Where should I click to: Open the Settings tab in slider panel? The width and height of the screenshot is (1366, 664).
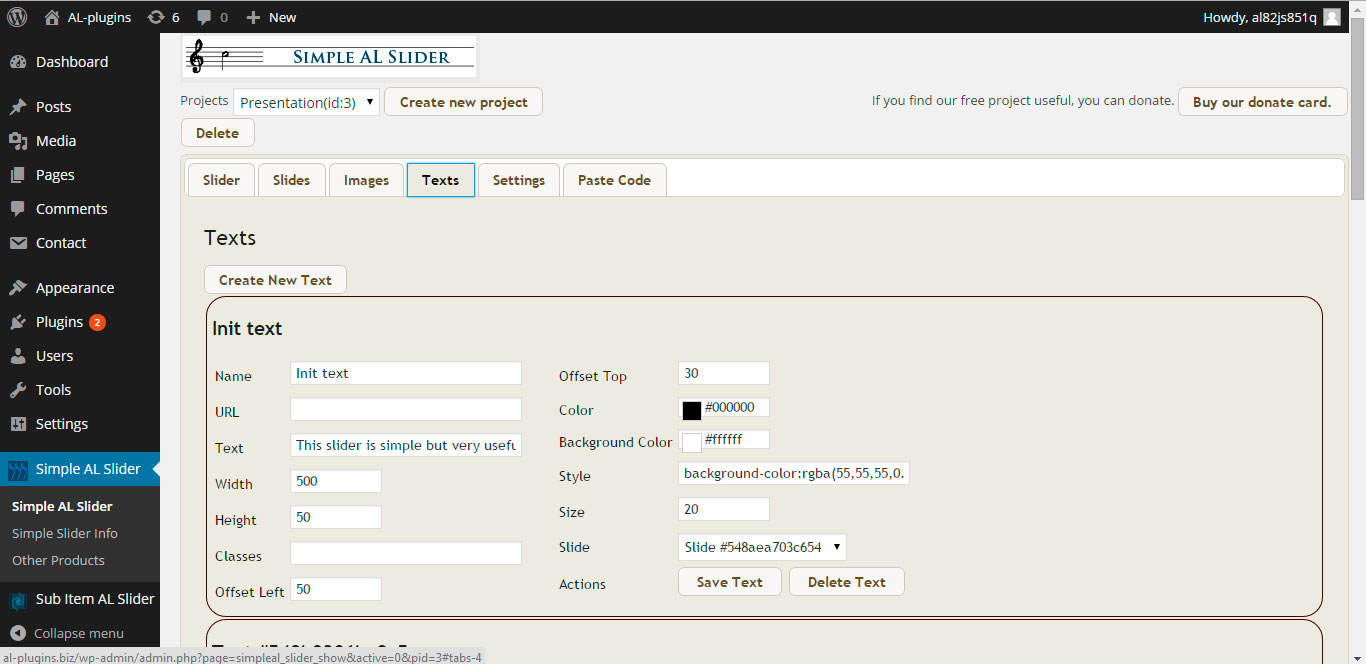point(518,180)
